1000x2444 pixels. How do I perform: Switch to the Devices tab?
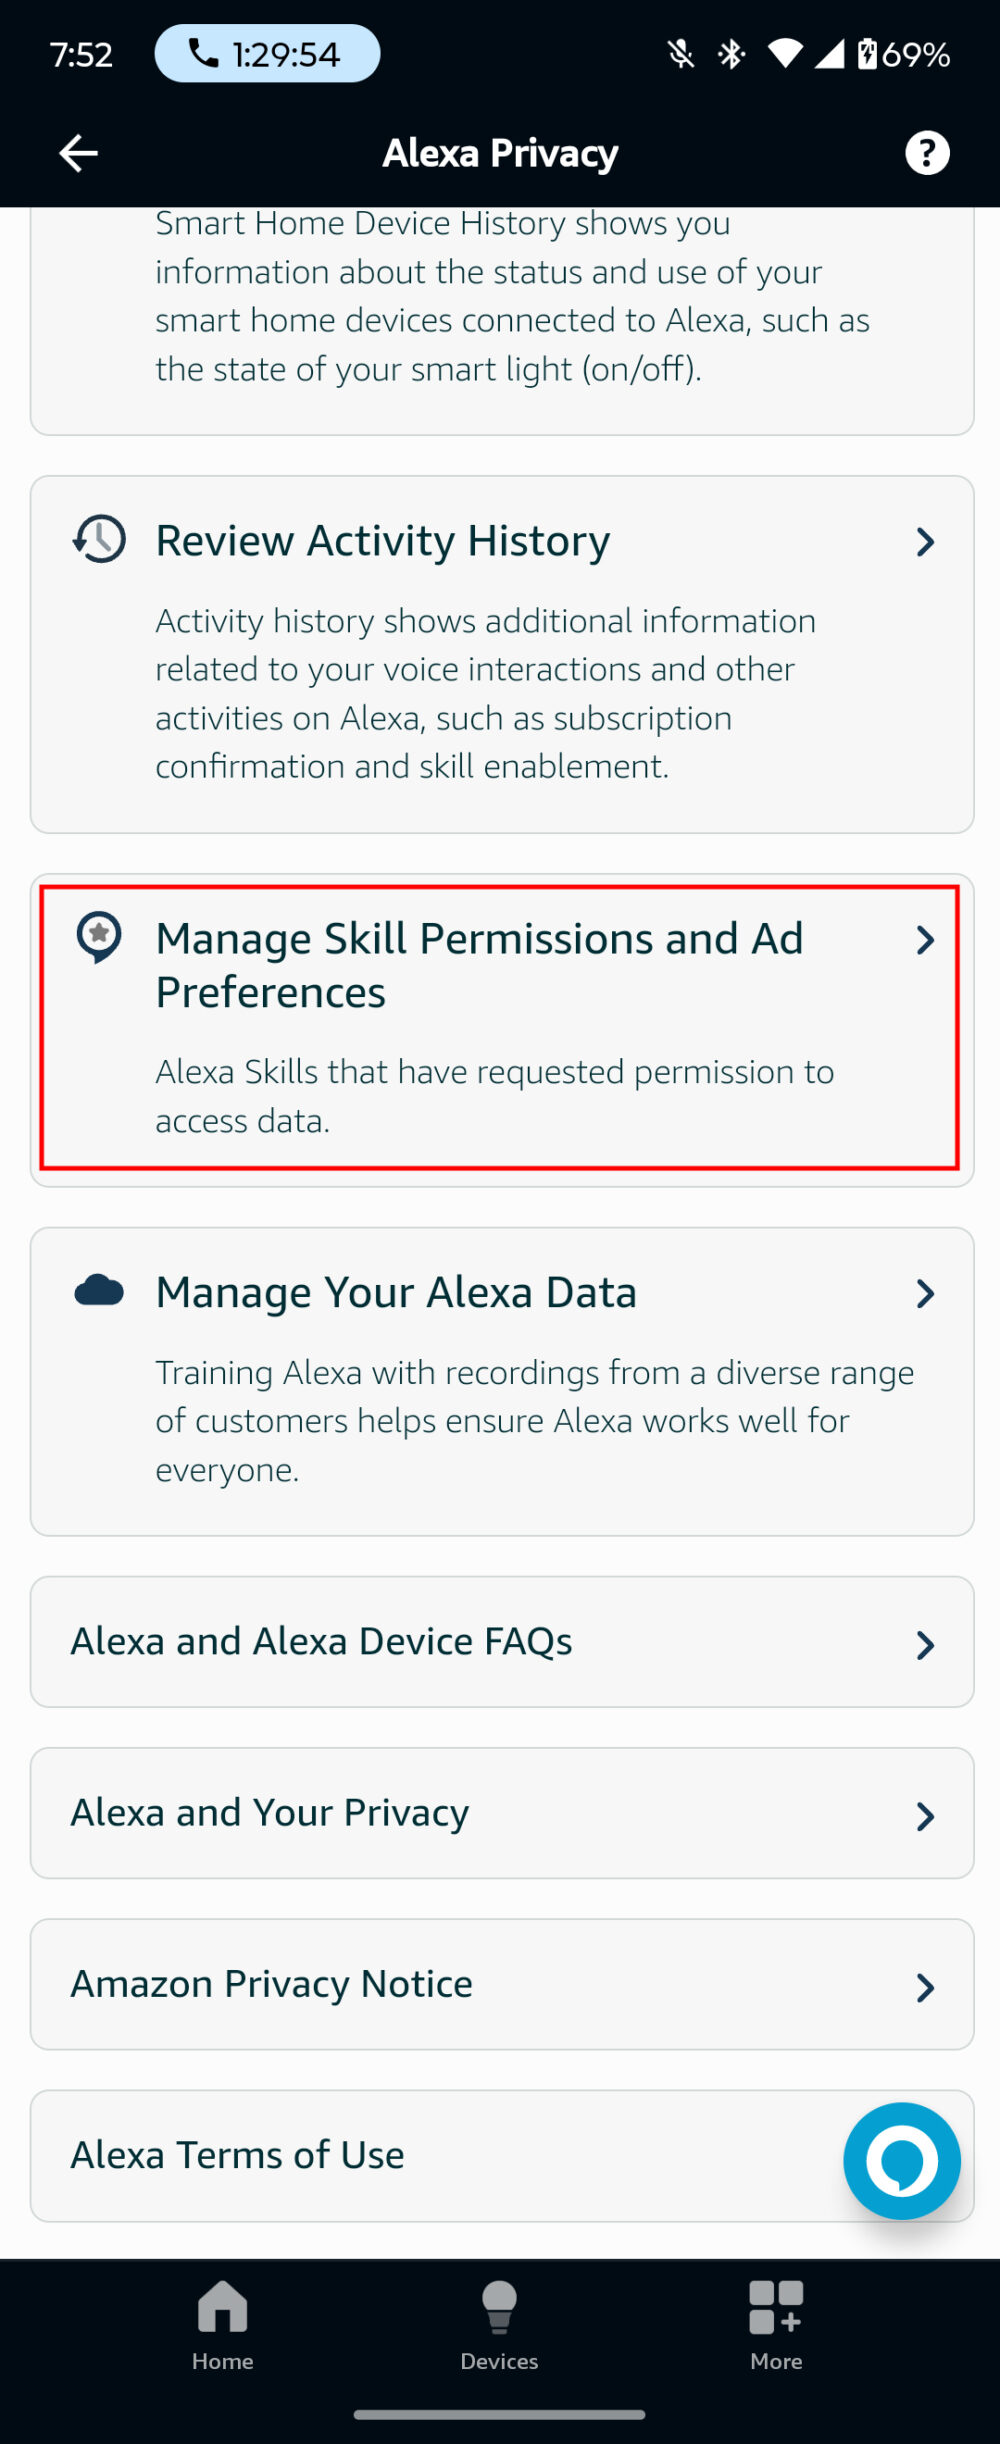[499, 2325]
